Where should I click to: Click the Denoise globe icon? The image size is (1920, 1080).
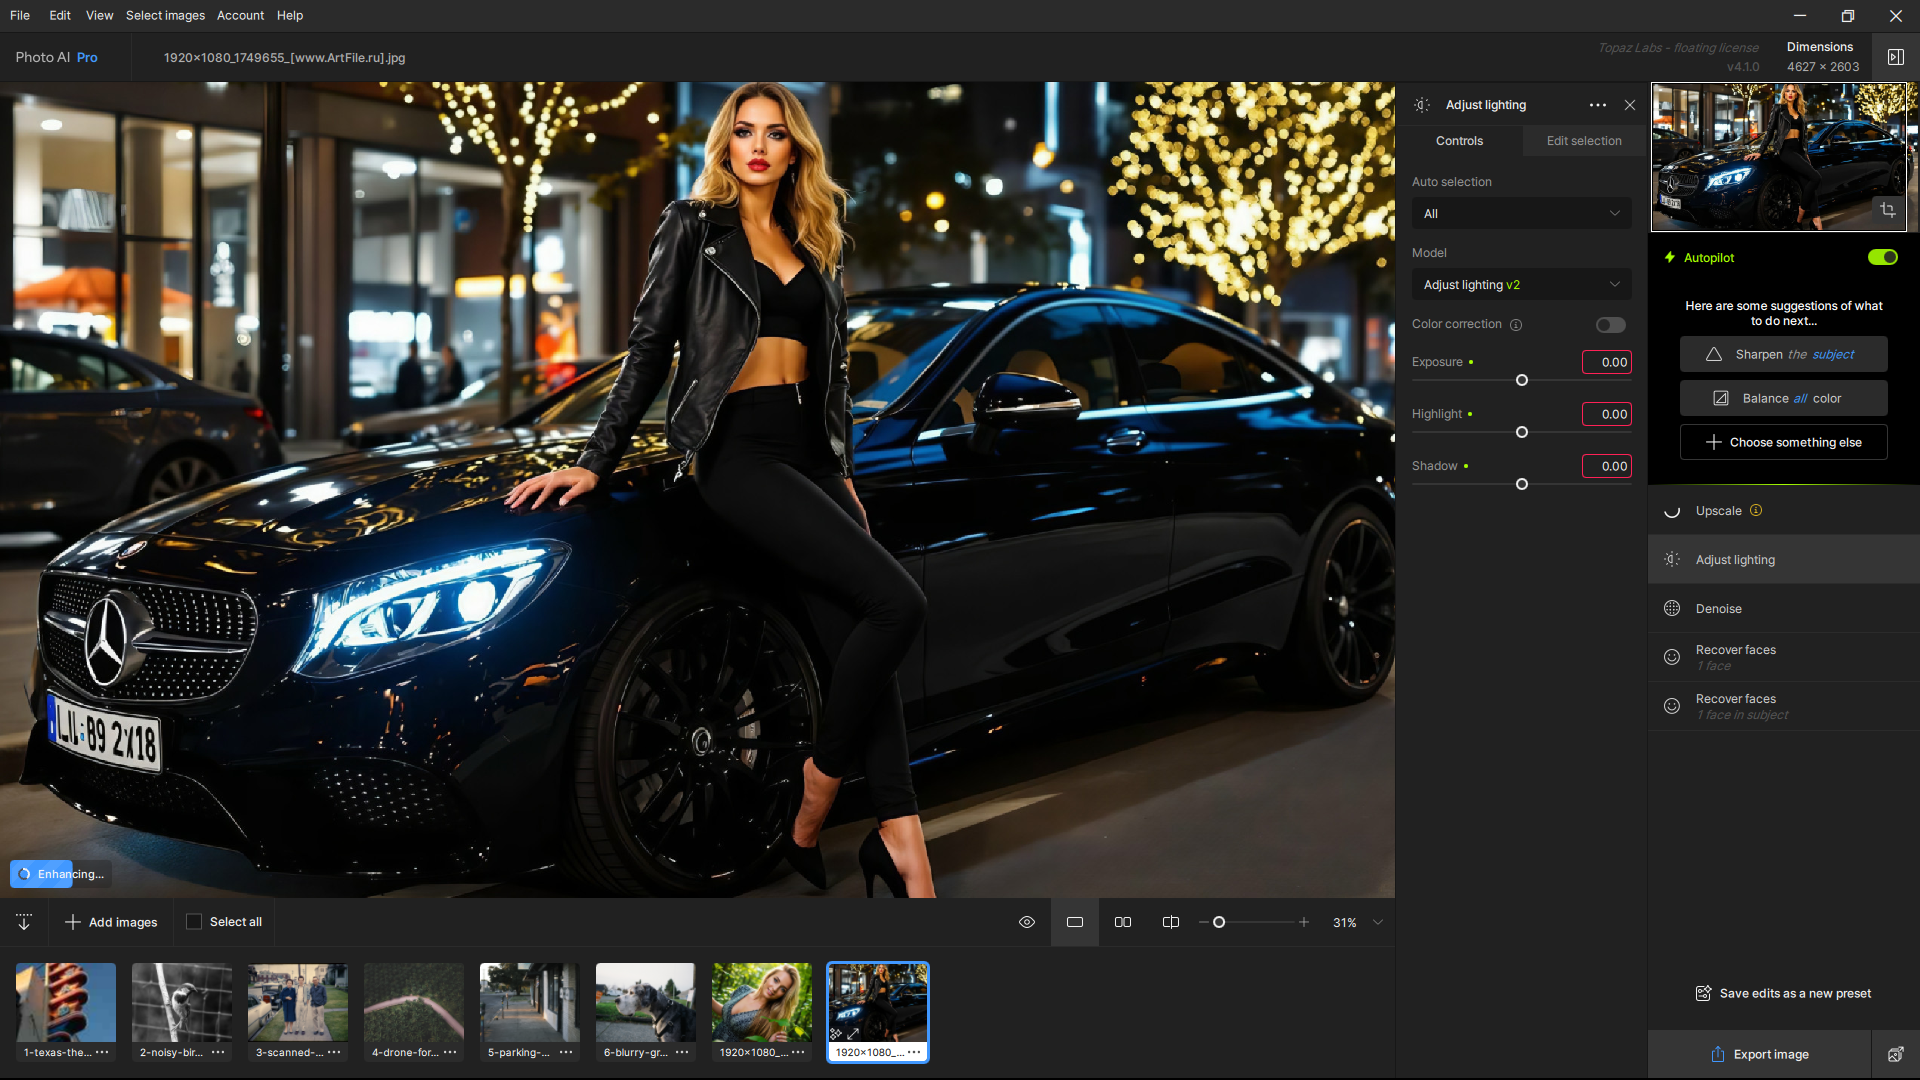1672,608
